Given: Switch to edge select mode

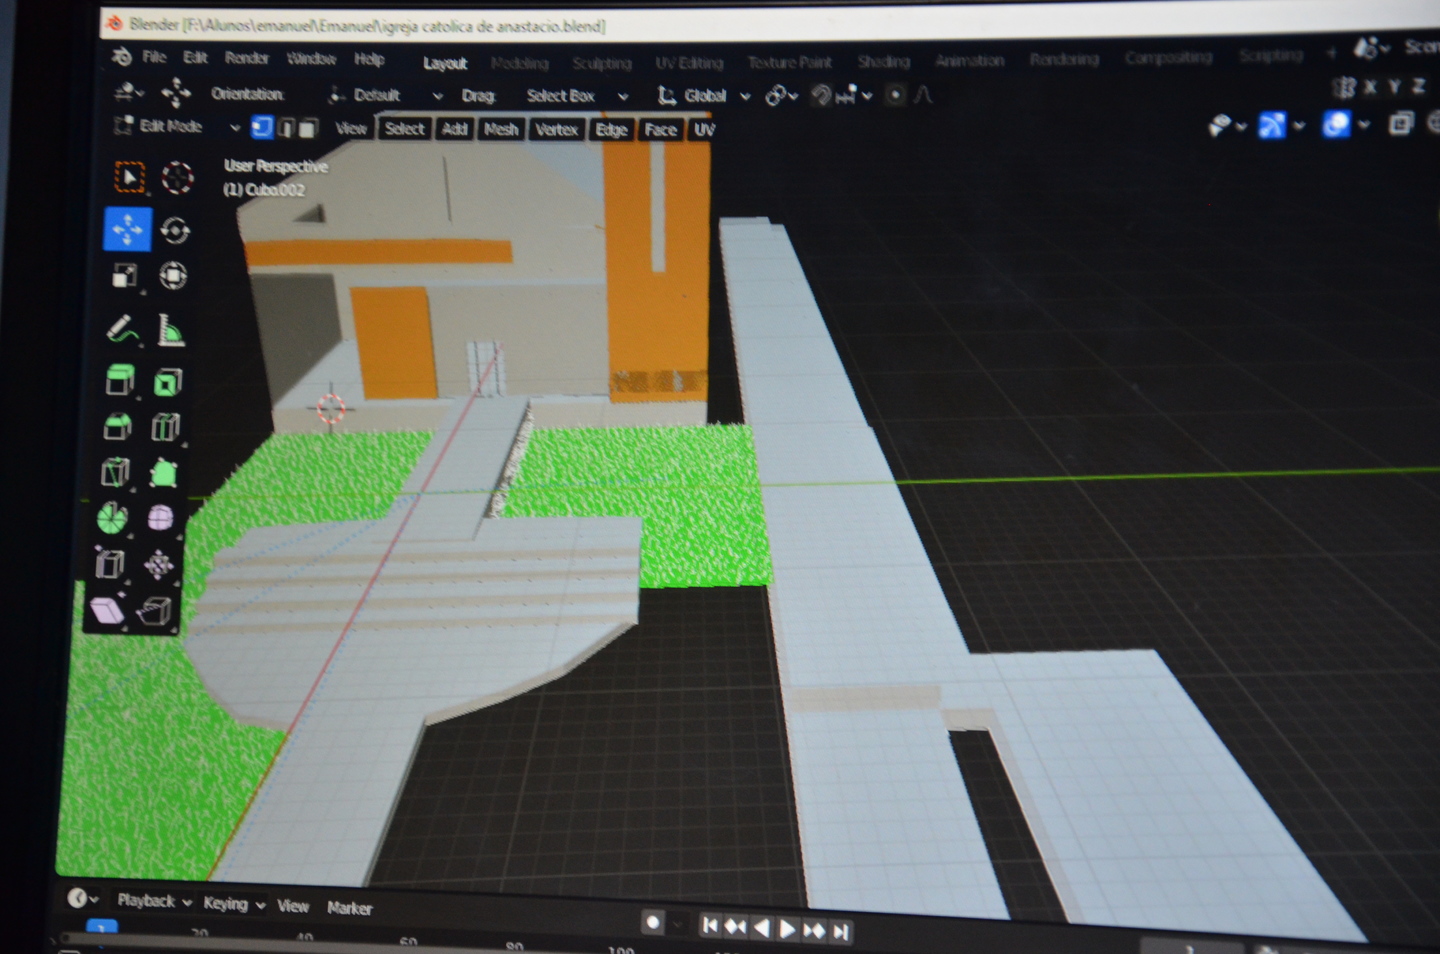Looking at the screenshot, I should pyautogui.click(x=286, y=128).
